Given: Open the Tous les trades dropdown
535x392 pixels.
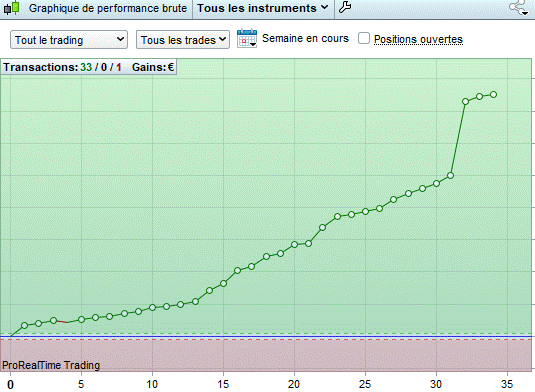Looking at the screenshot, I should (x=183, y=40).
